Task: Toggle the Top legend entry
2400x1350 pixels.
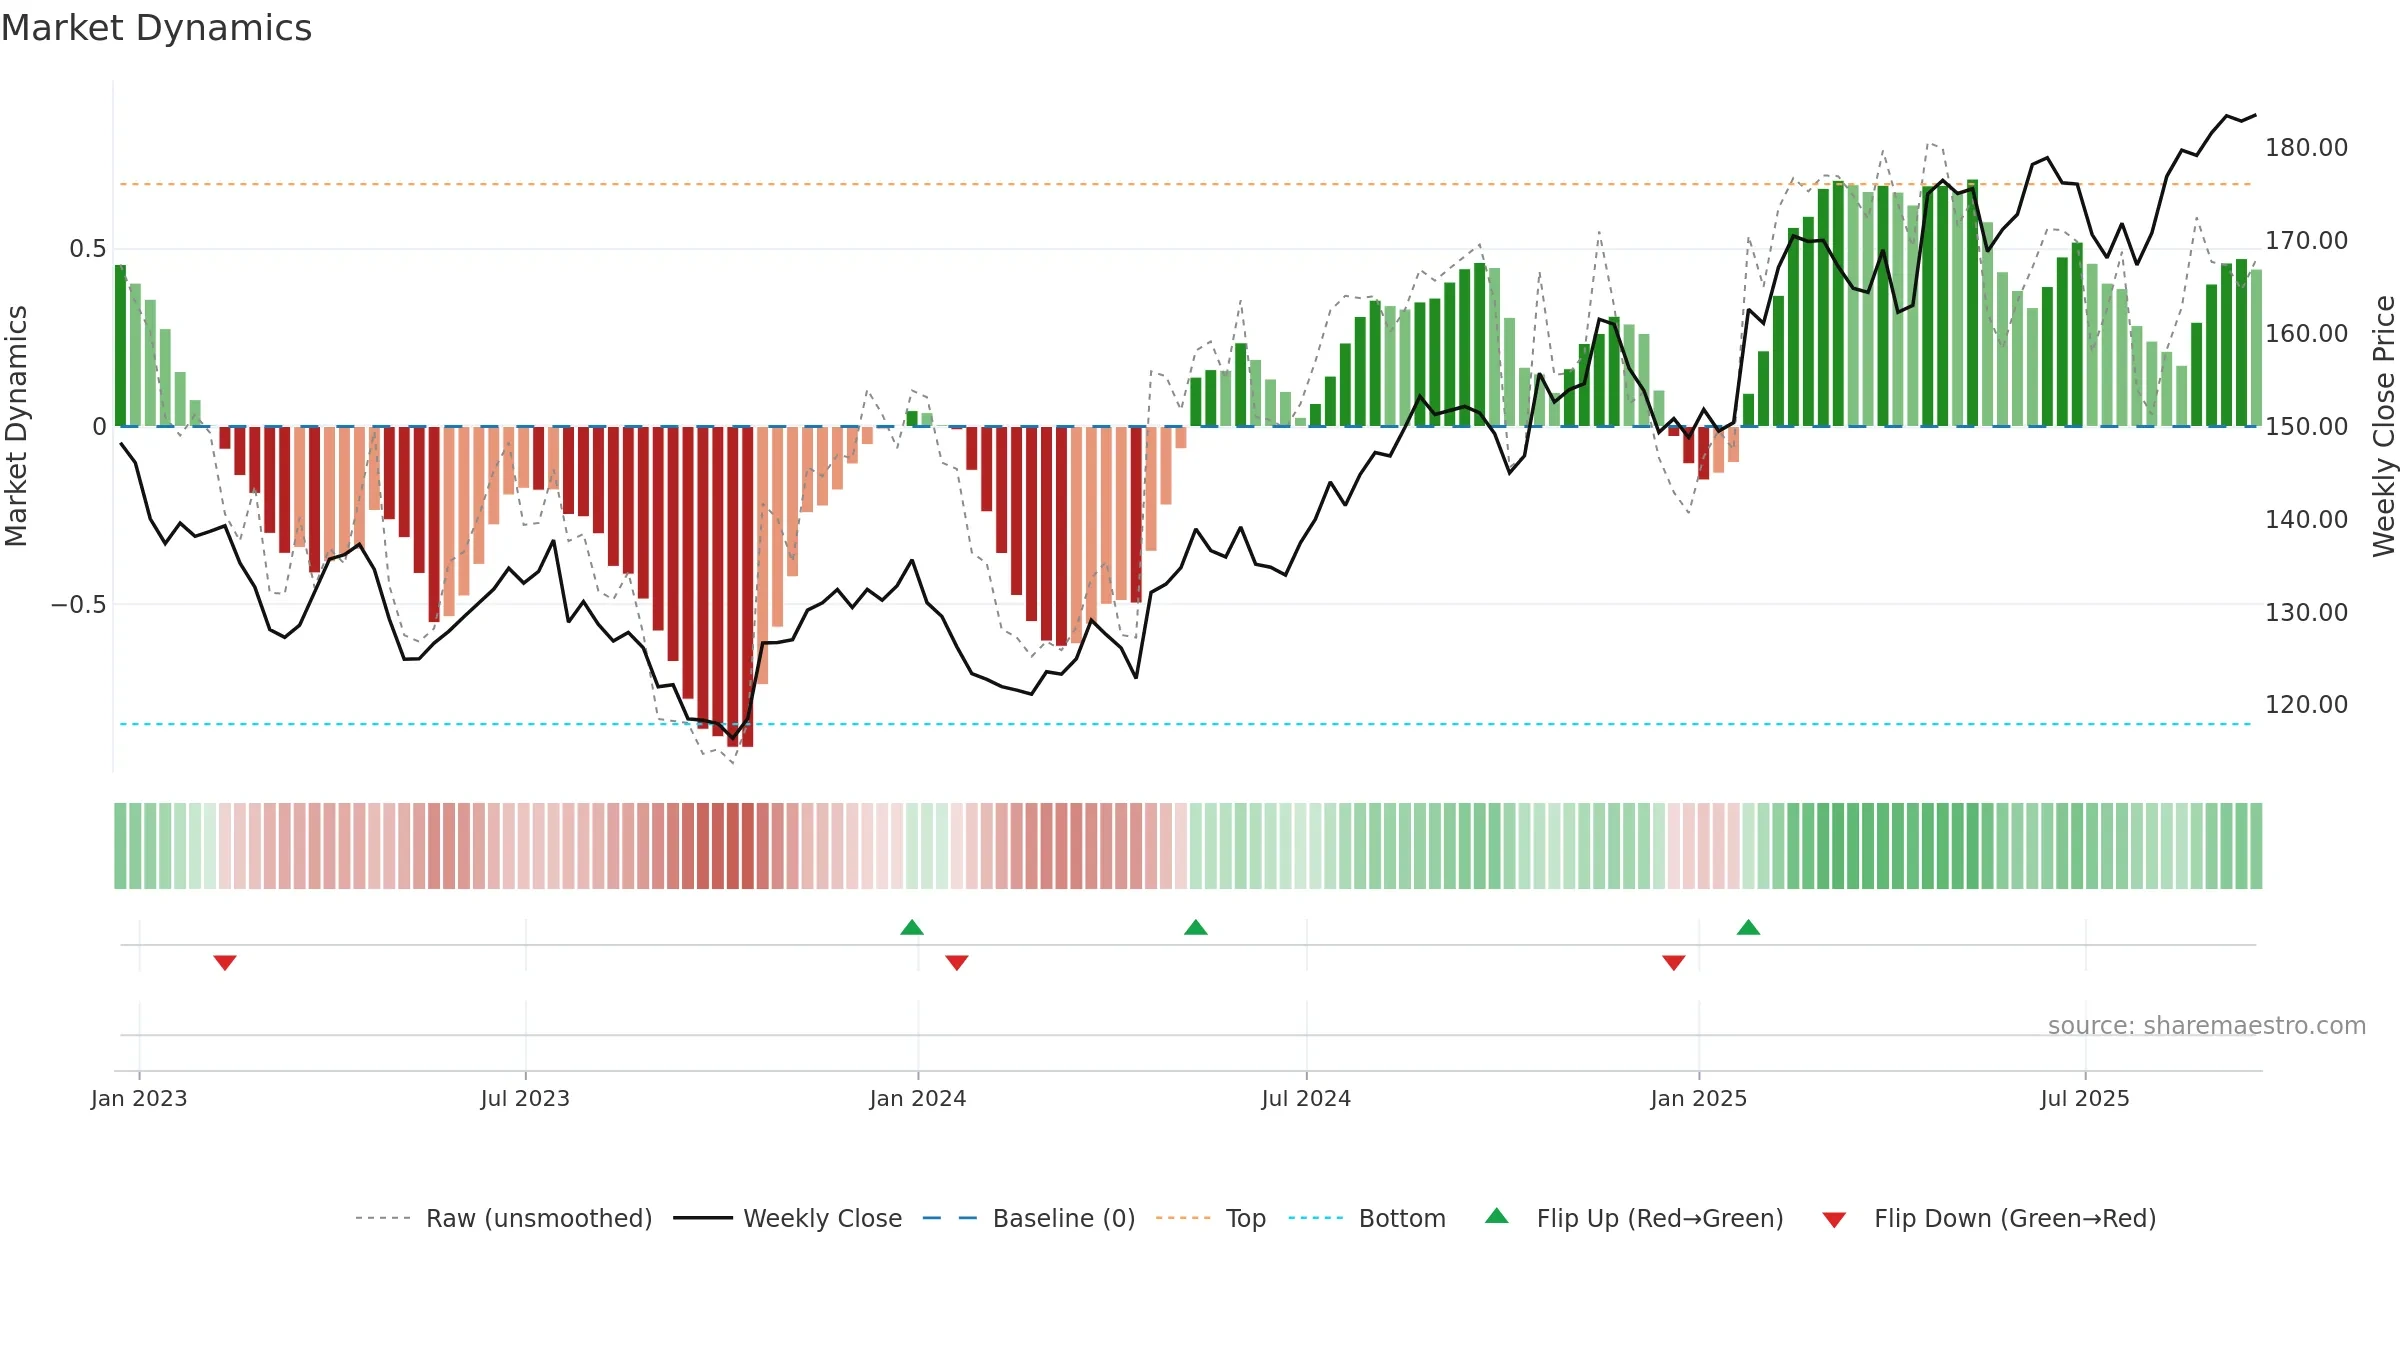Action: [1211, 1218]
